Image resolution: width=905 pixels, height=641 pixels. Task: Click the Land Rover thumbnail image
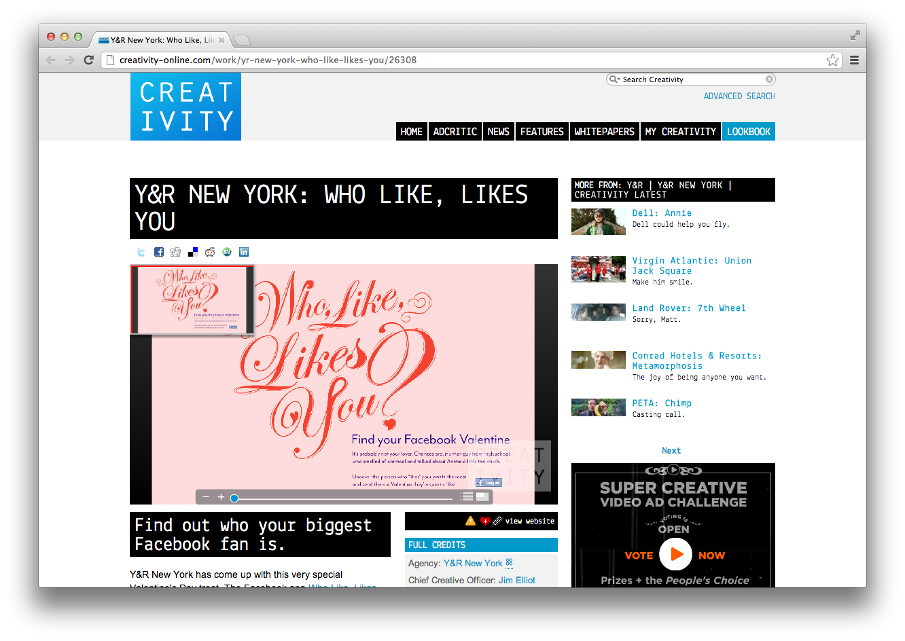(x=599, y=312)
